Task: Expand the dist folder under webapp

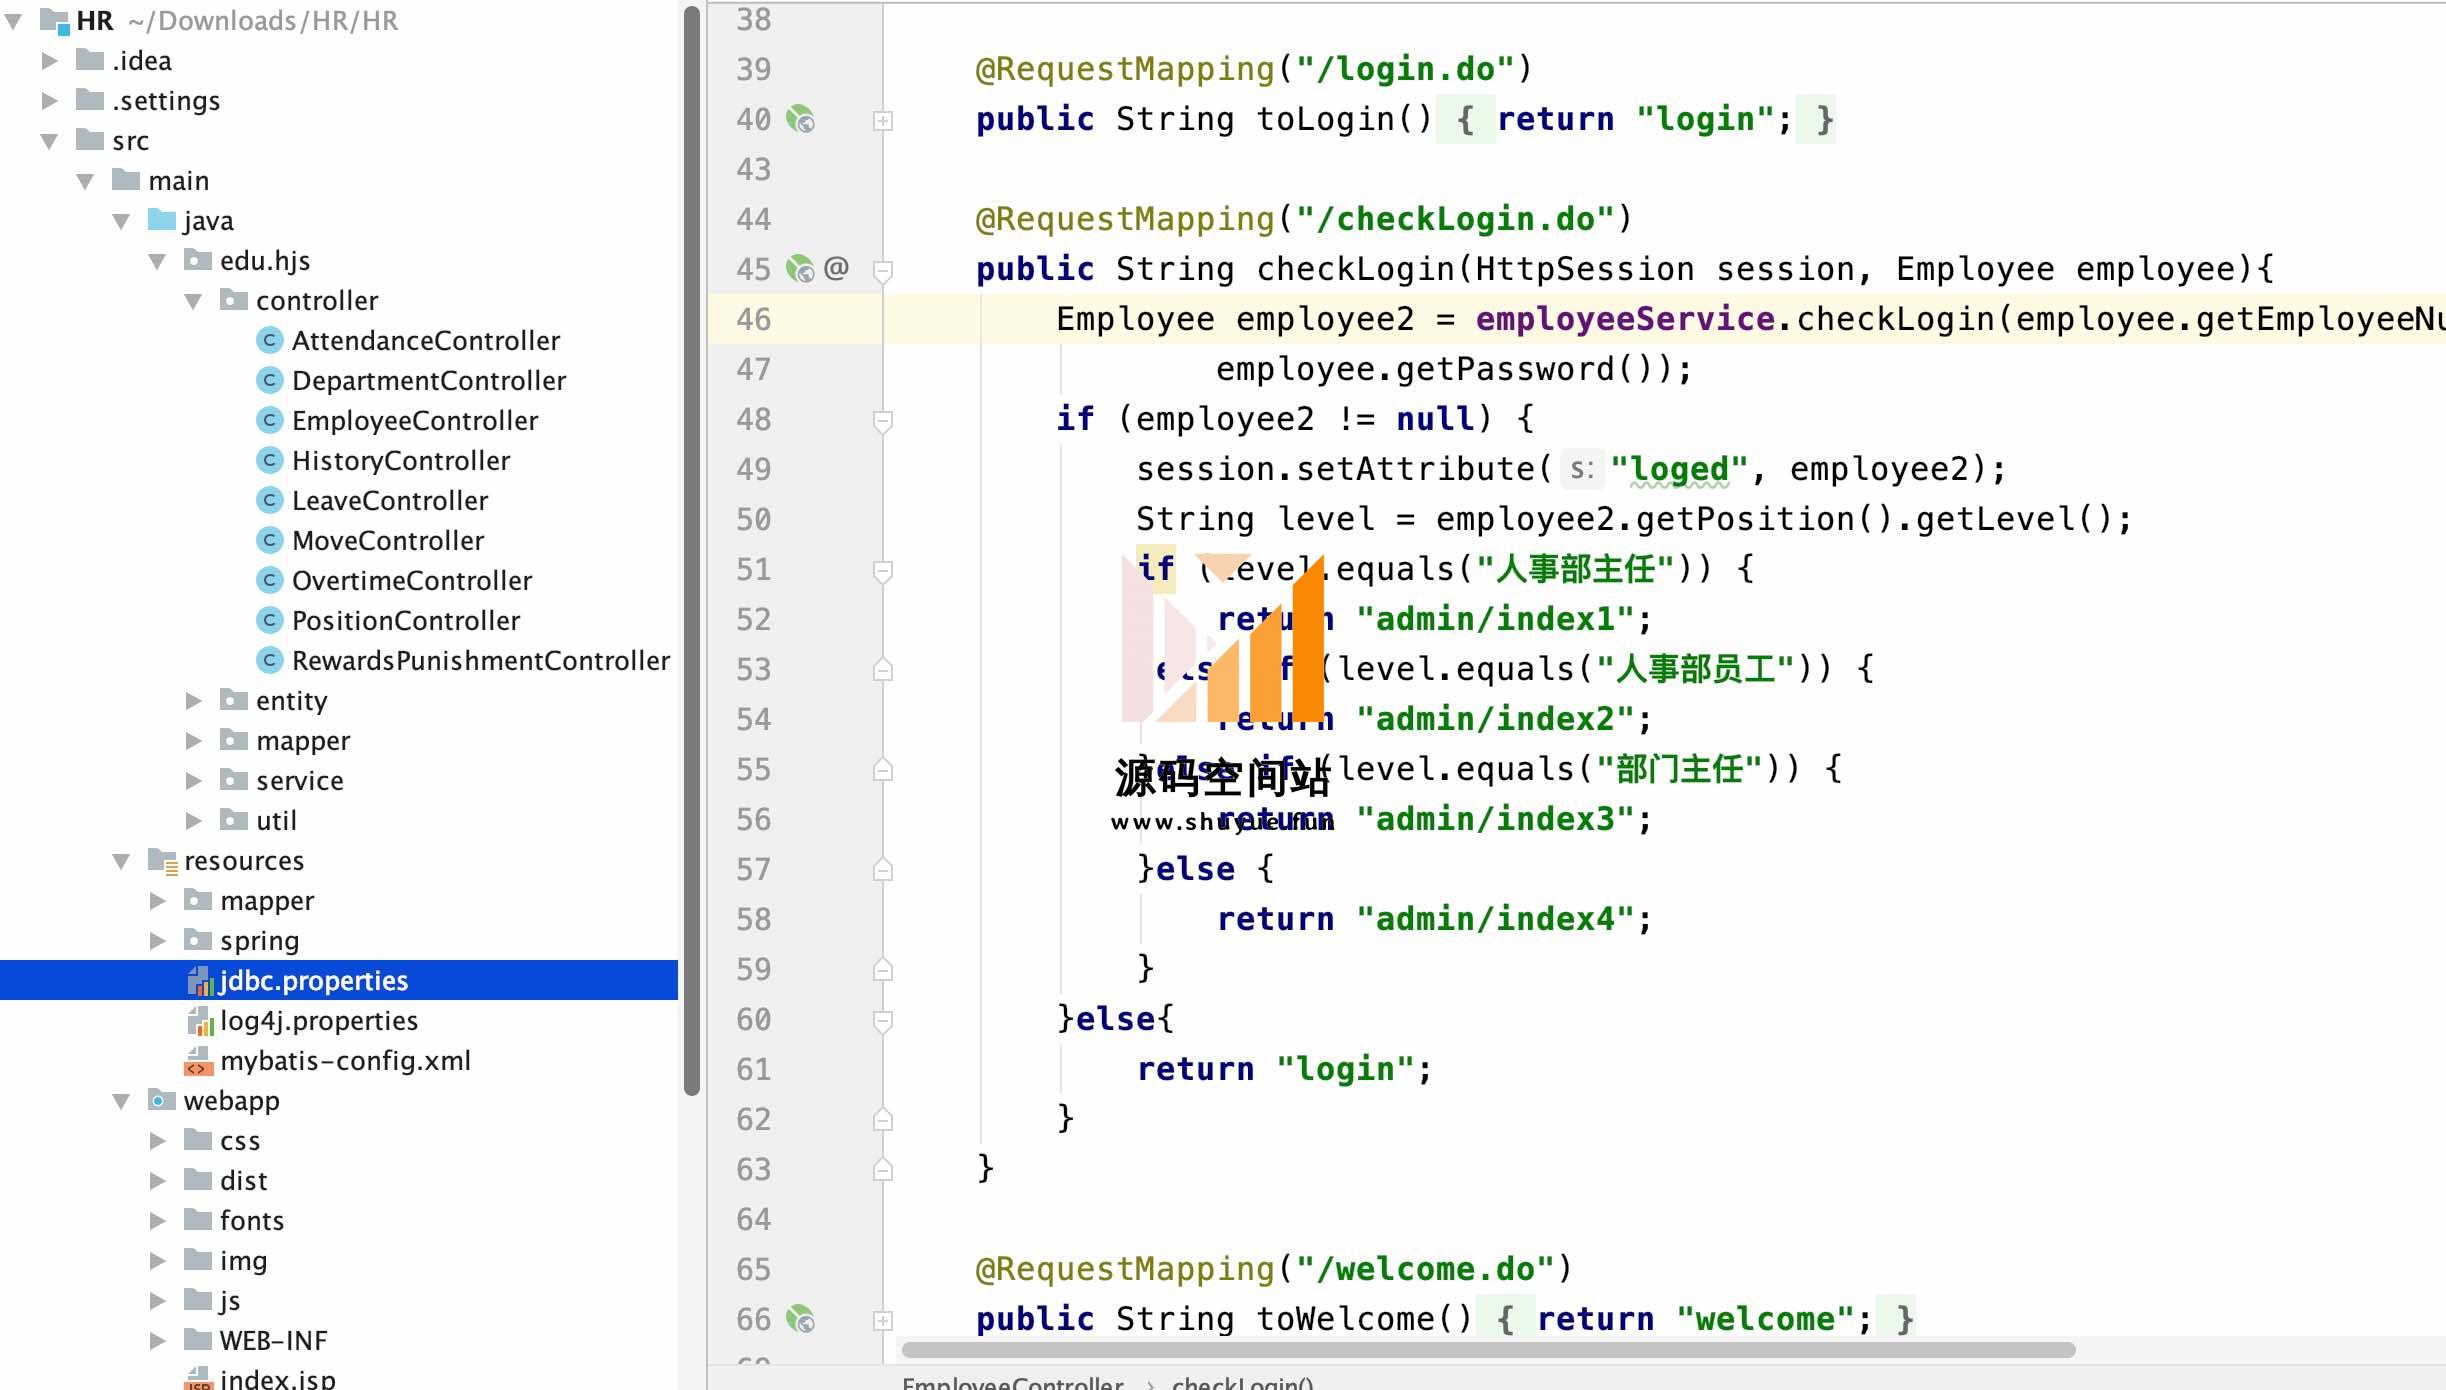Action: coord(157,1181)
